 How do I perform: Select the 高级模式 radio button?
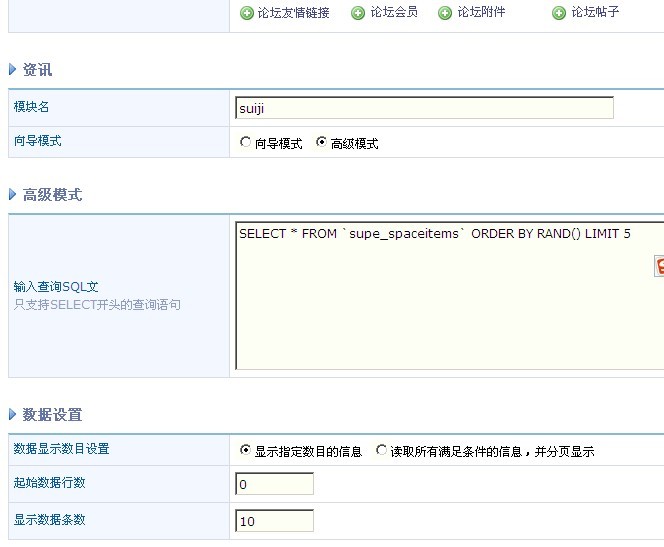[x=321, y=143]
